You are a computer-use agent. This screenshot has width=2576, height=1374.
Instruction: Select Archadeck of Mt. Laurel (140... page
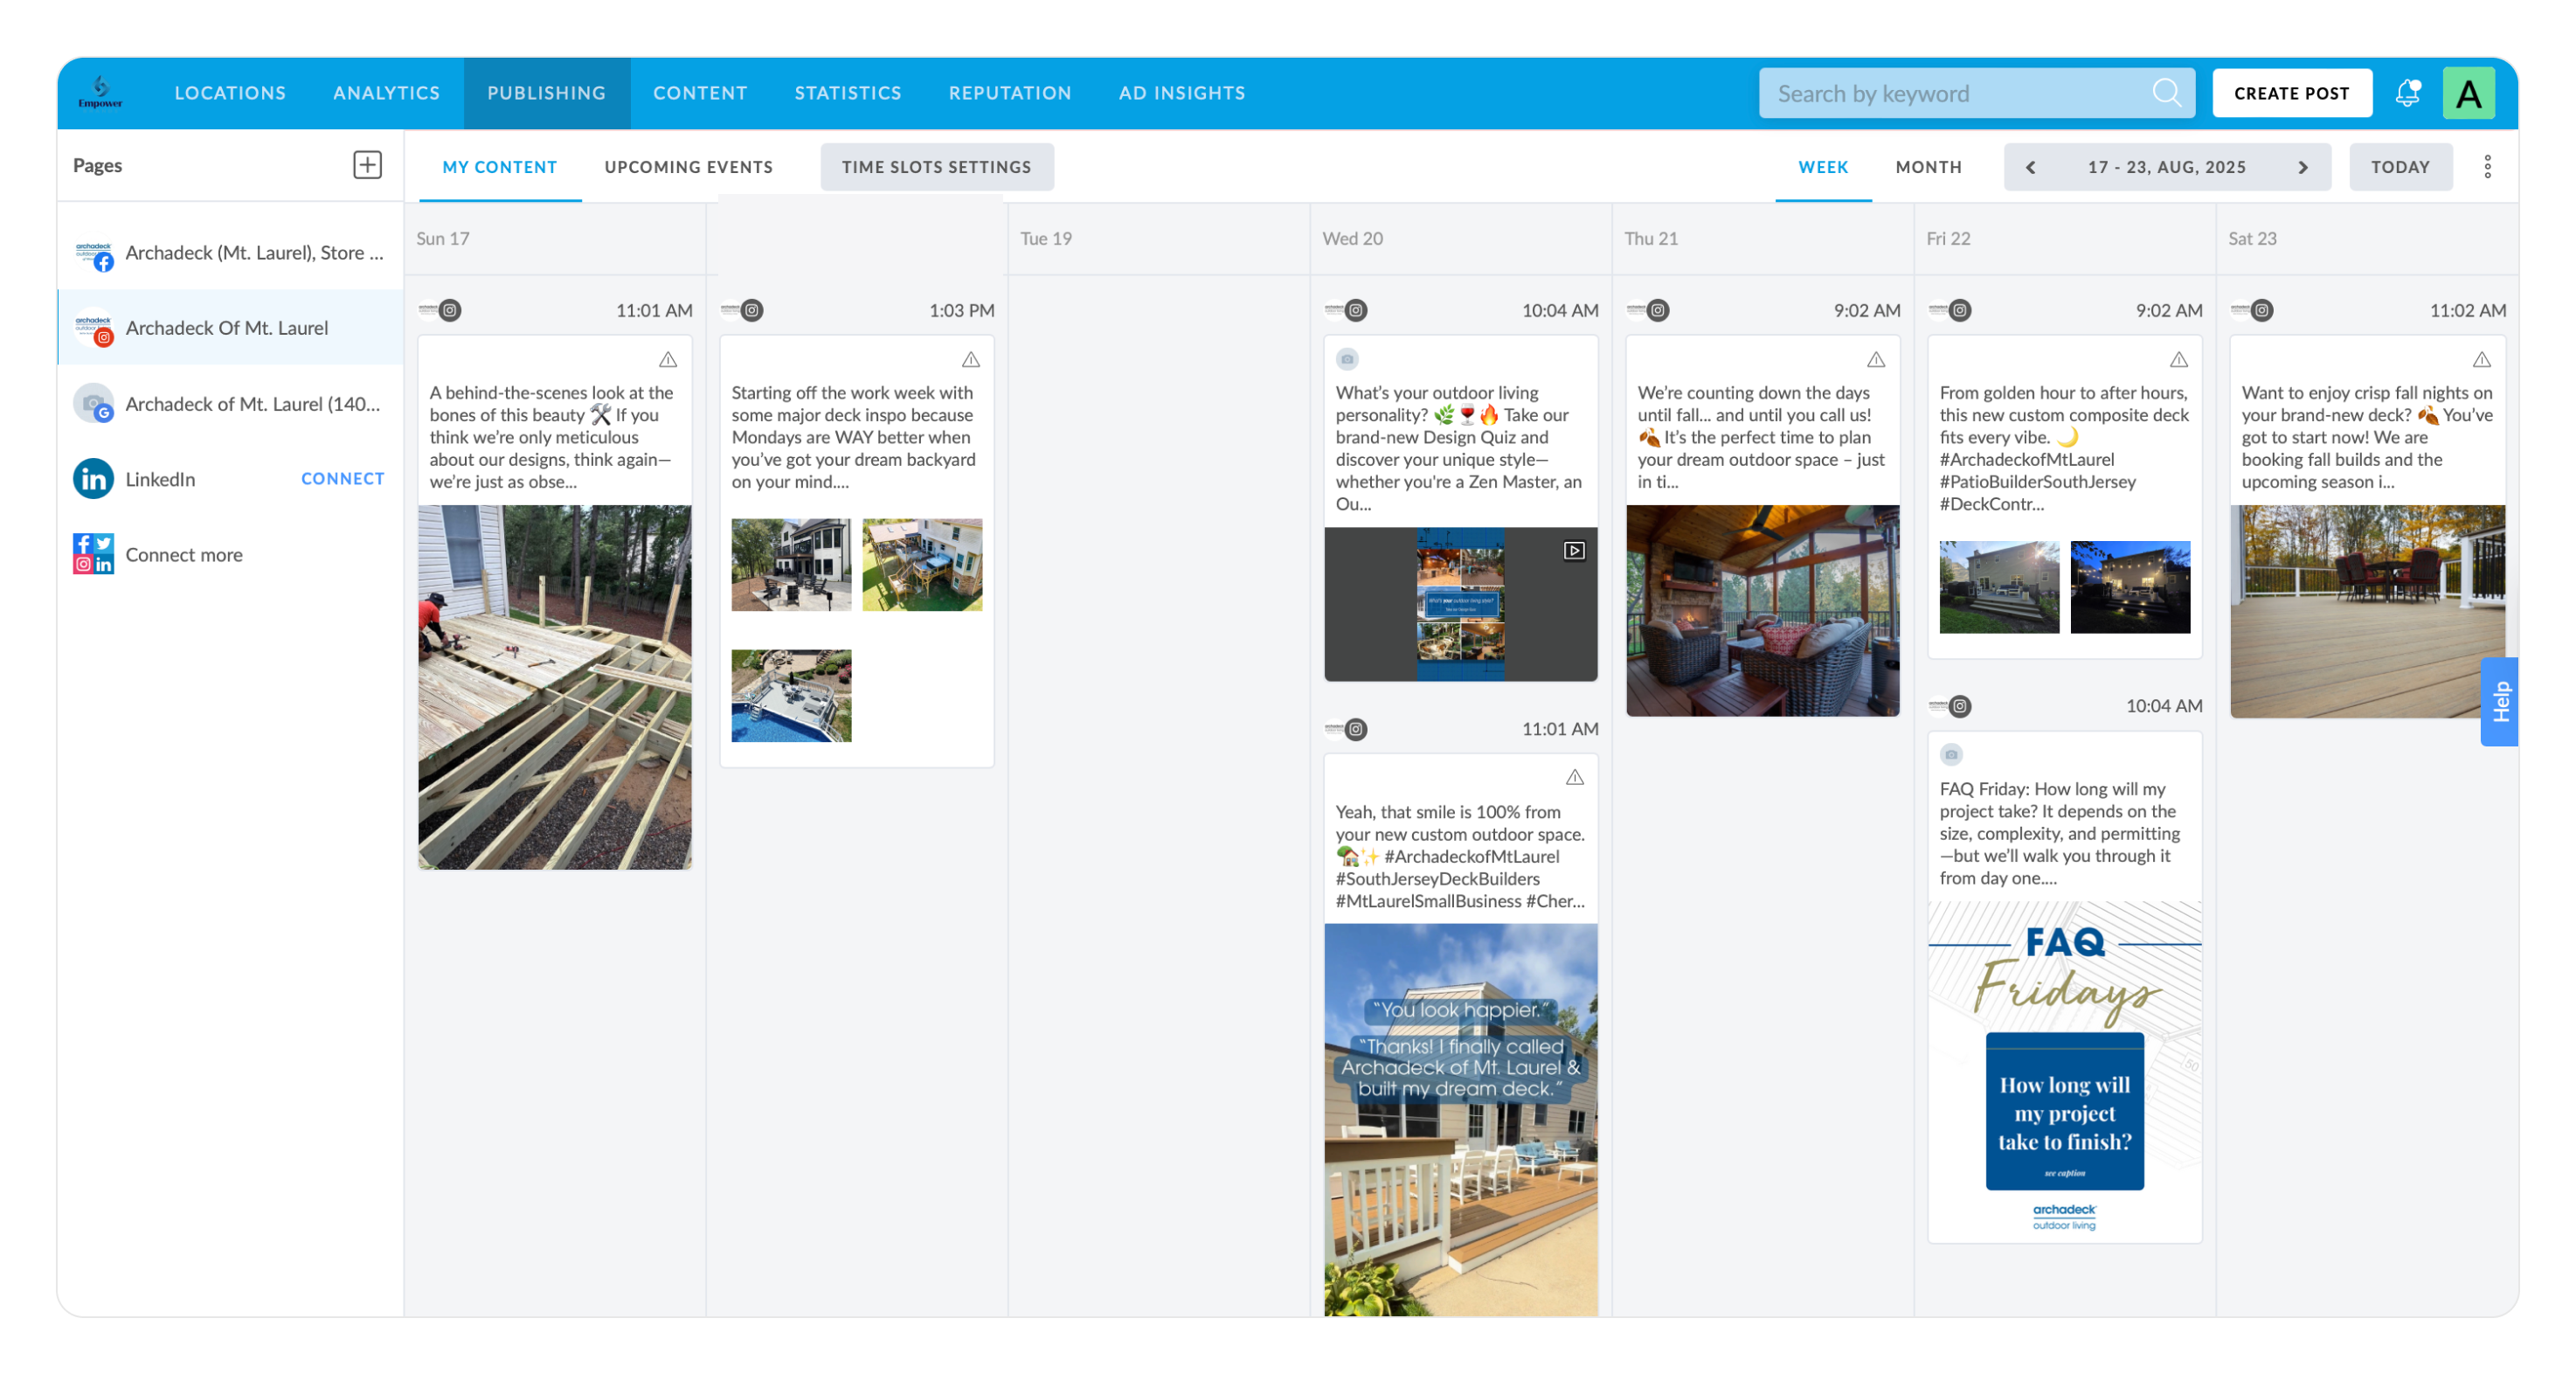[x=230, y=404]
